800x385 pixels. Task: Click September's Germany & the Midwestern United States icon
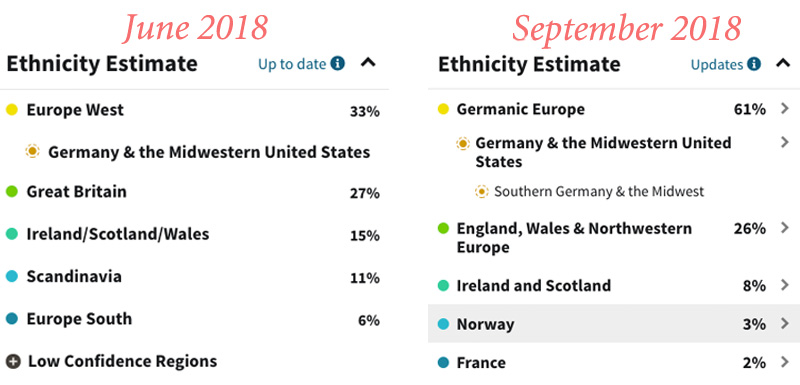click(463, 143)
